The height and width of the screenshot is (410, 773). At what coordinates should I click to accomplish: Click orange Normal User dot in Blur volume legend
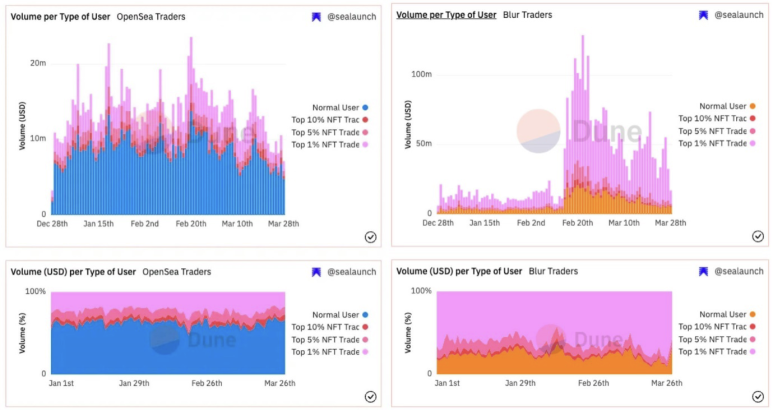(x=753, y=106)
